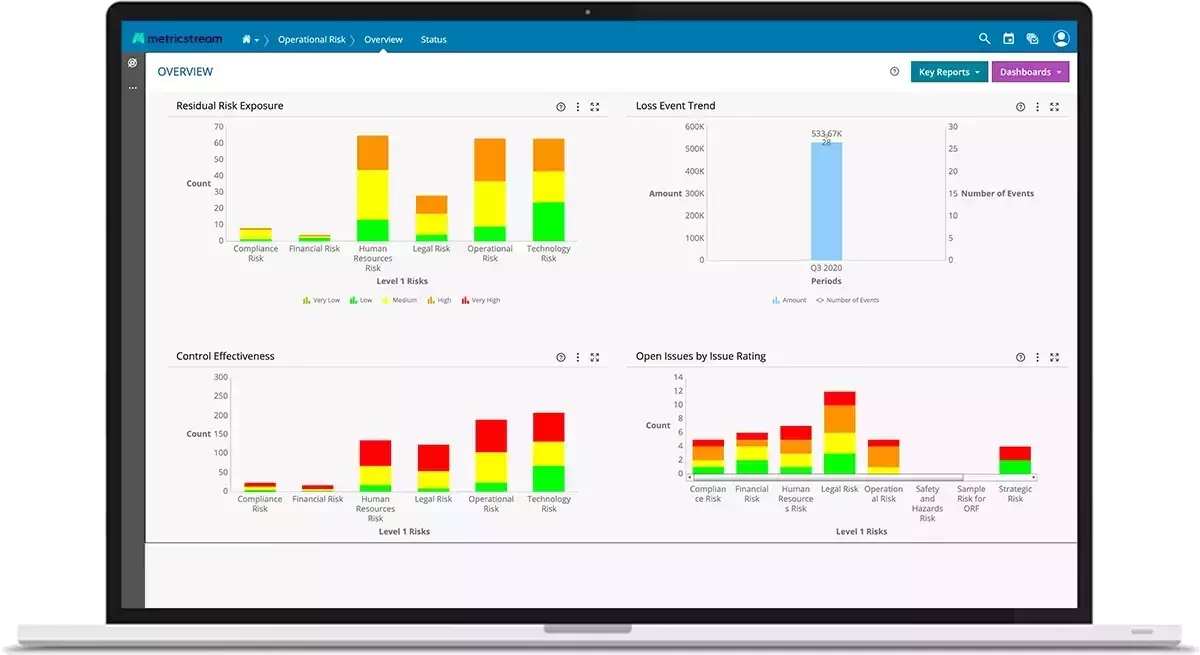
Task: Click the OVERVIEW page heading
Action: (x=185, y=72)
